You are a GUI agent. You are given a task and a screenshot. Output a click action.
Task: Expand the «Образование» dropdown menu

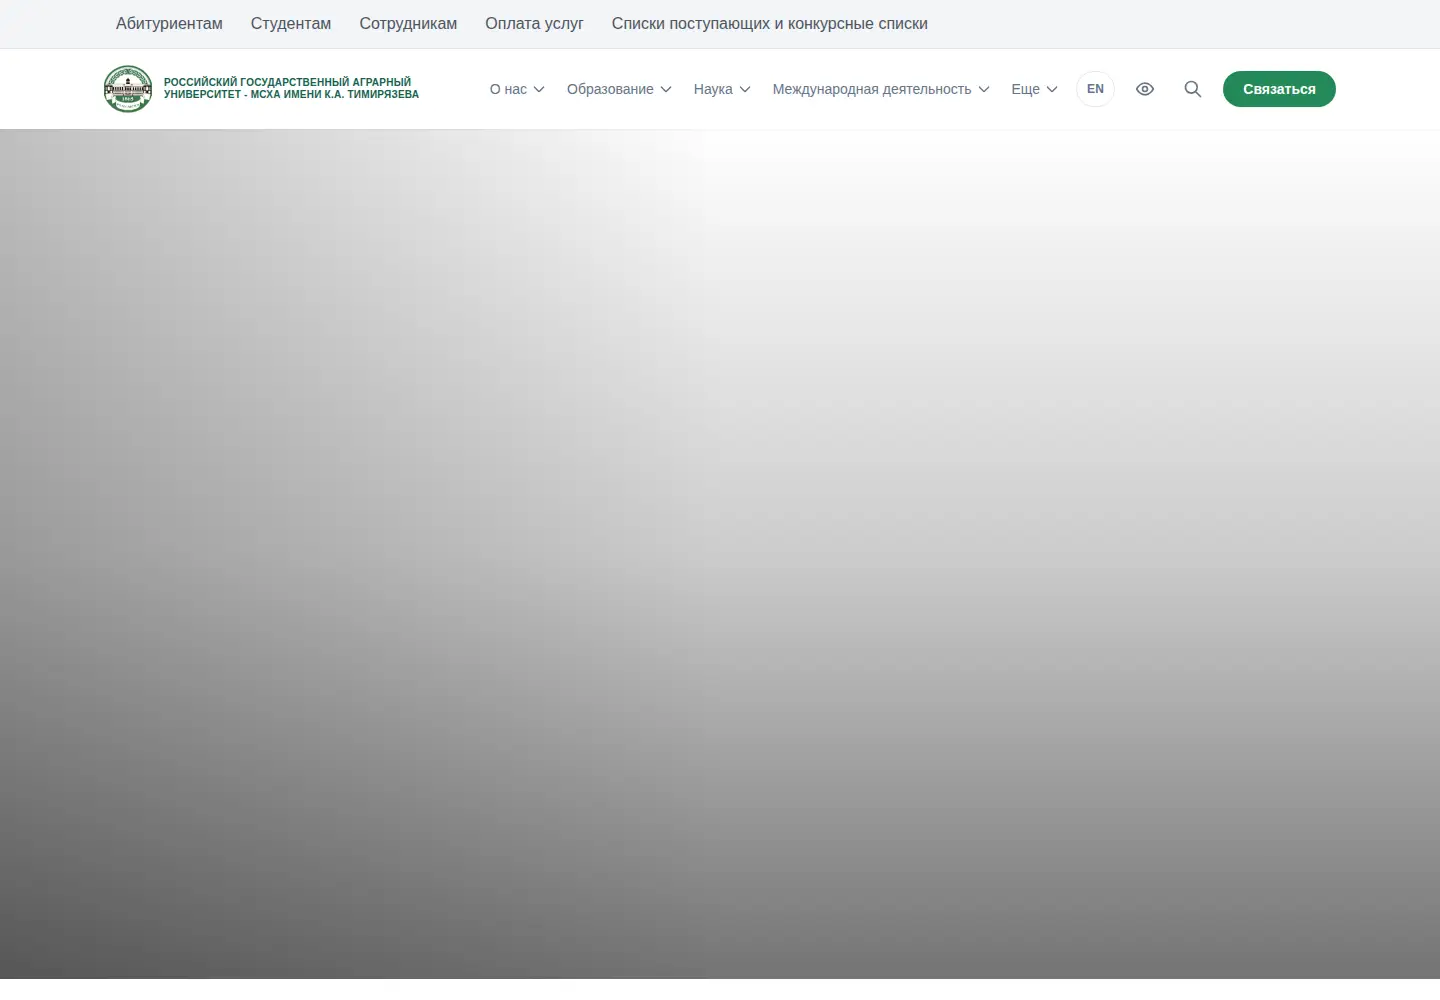pos(619,89)
